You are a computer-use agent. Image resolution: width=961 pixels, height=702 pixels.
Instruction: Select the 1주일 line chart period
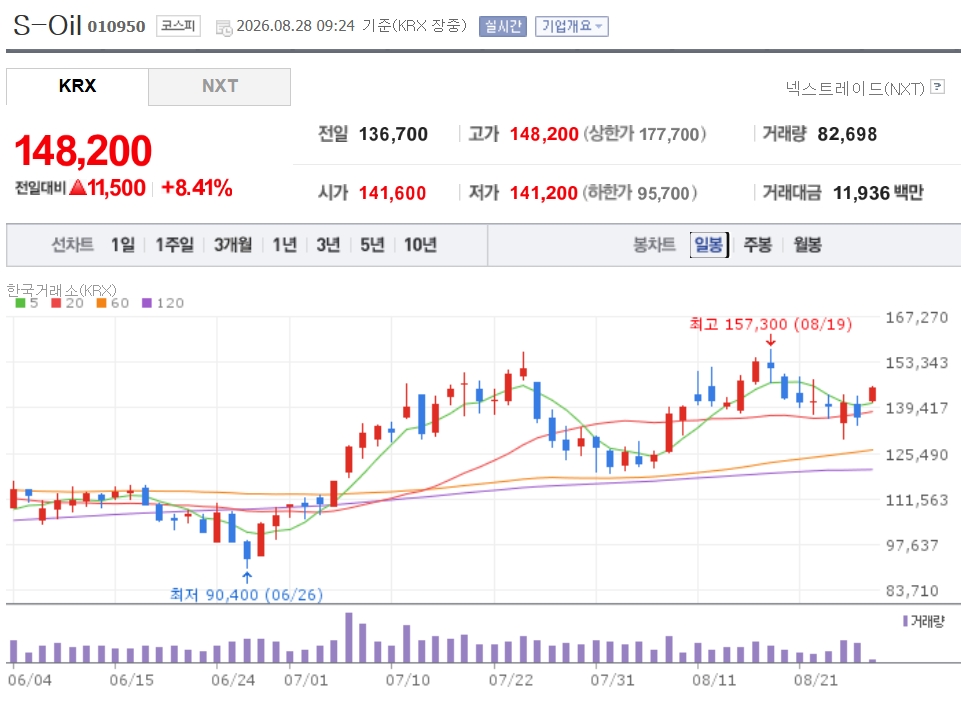[174, 245]
